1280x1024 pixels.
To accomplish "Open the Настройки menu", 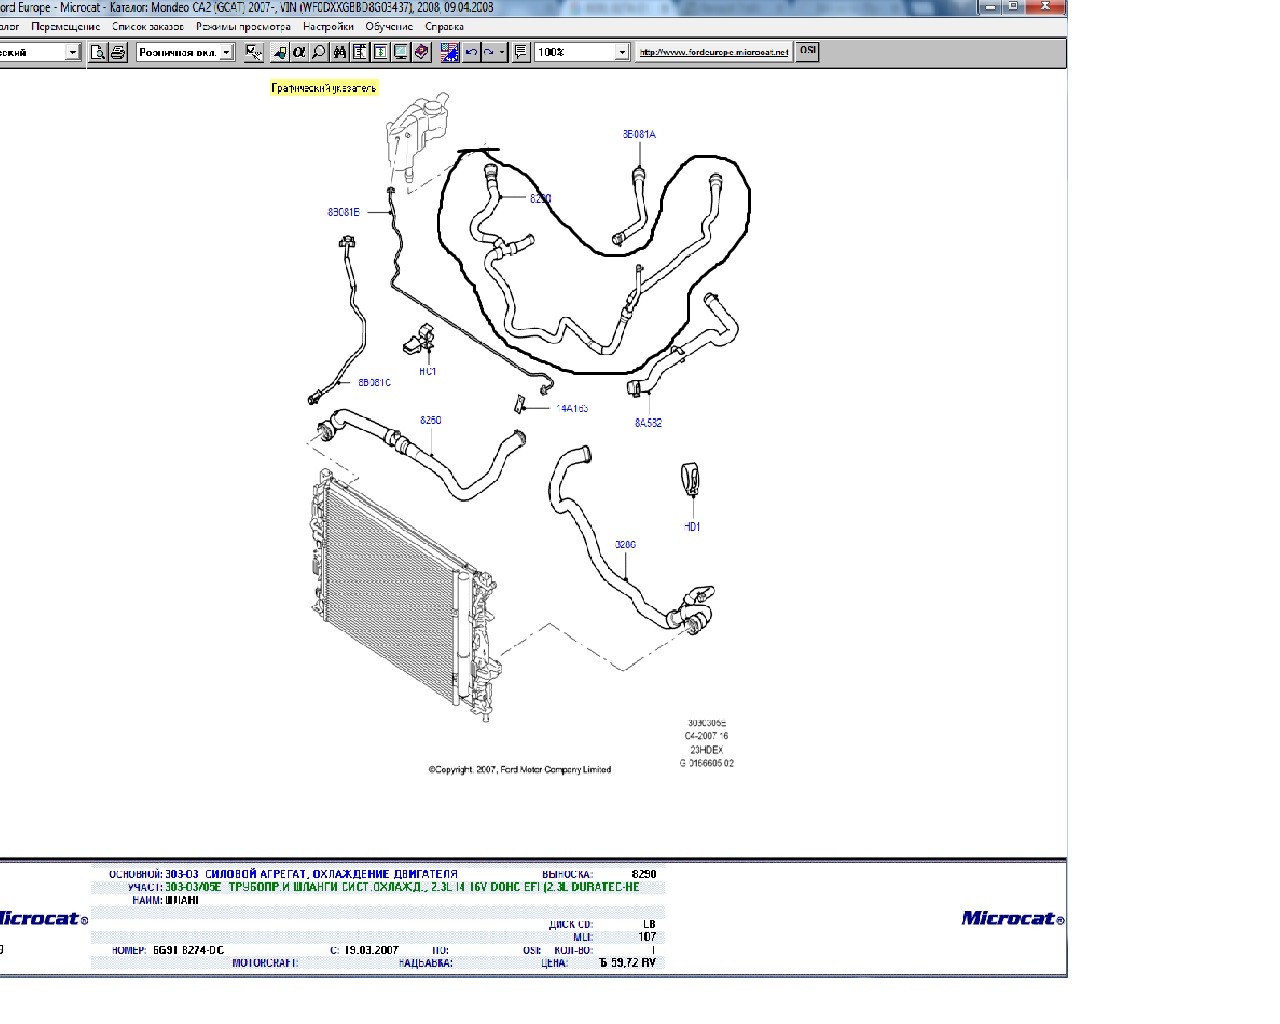I will [x=327, y=27].
